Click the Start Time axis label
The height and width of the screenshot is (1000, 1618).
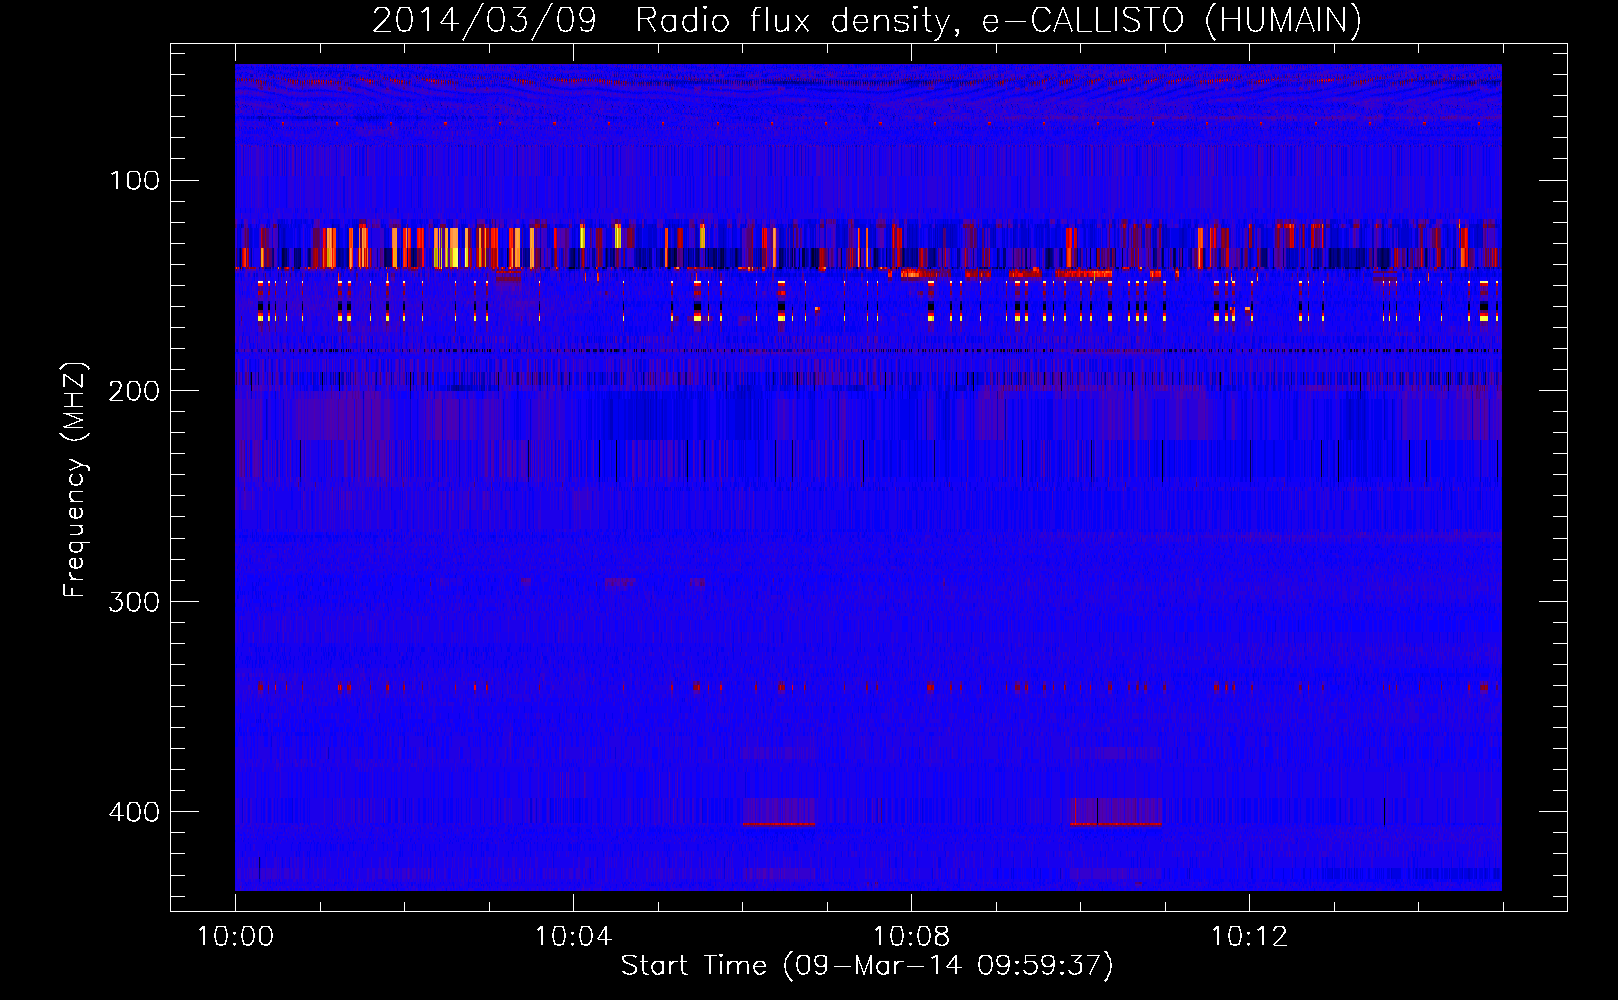pos(867,966)
